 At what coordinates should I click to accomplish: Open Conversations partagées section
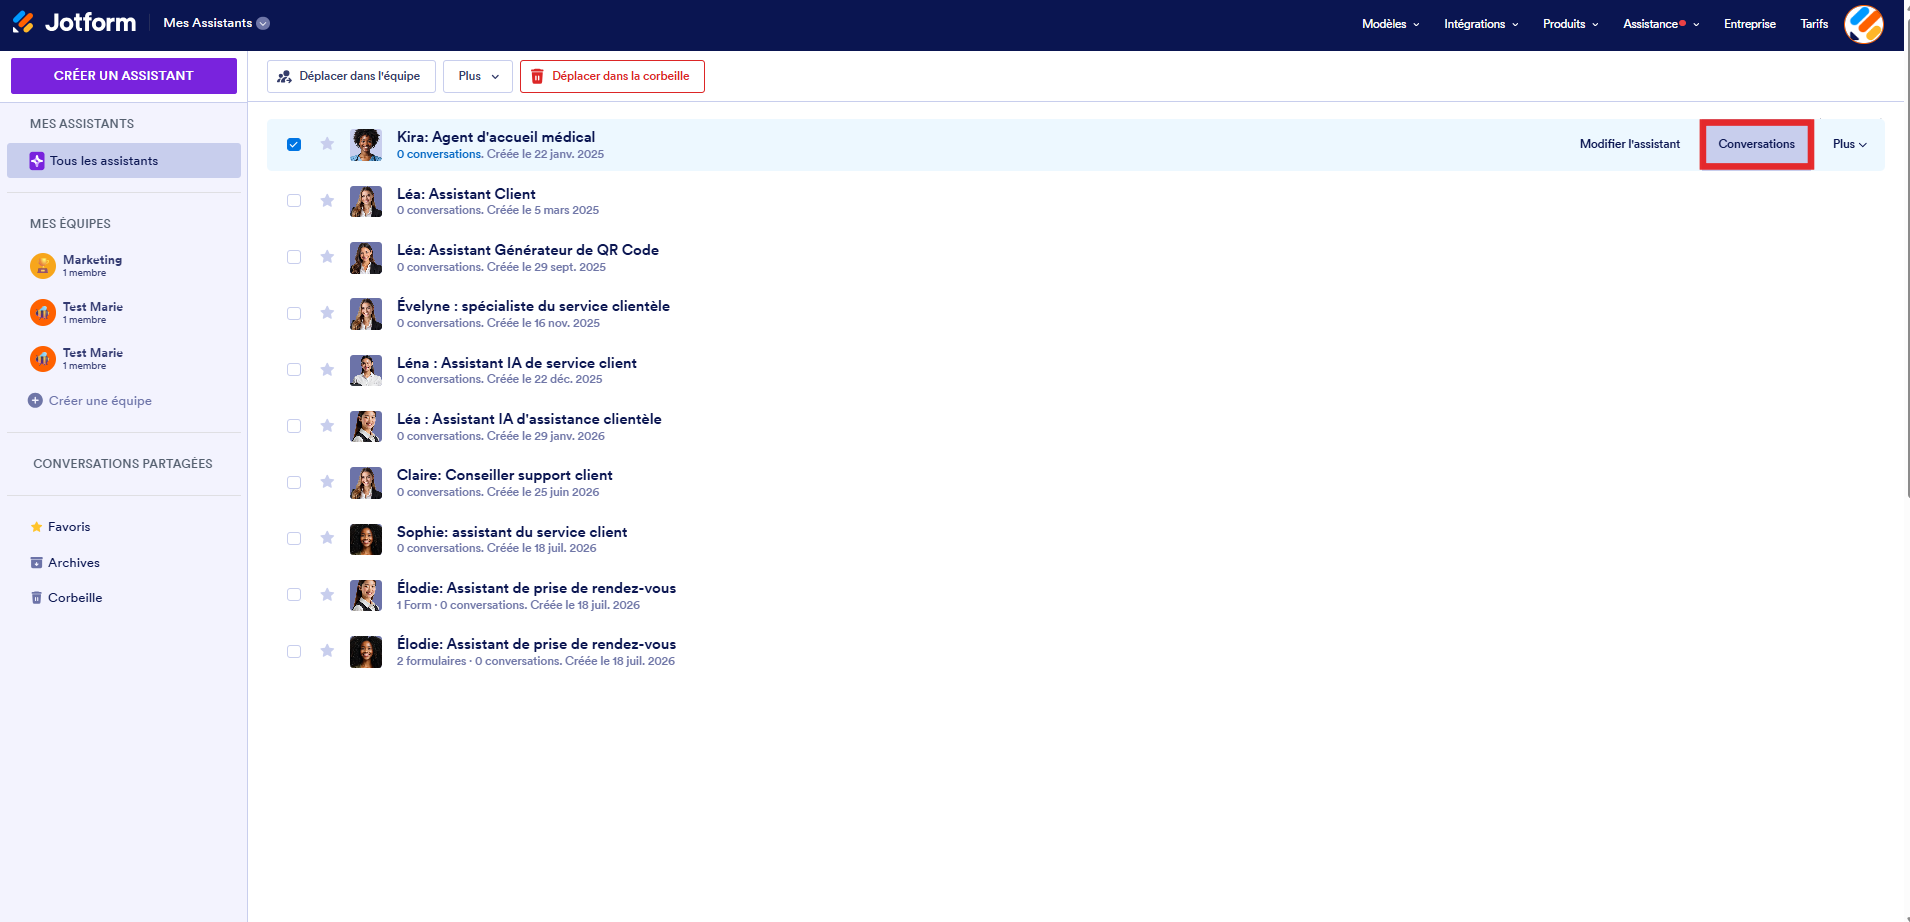pyautogui.click(x=123, y=464)
